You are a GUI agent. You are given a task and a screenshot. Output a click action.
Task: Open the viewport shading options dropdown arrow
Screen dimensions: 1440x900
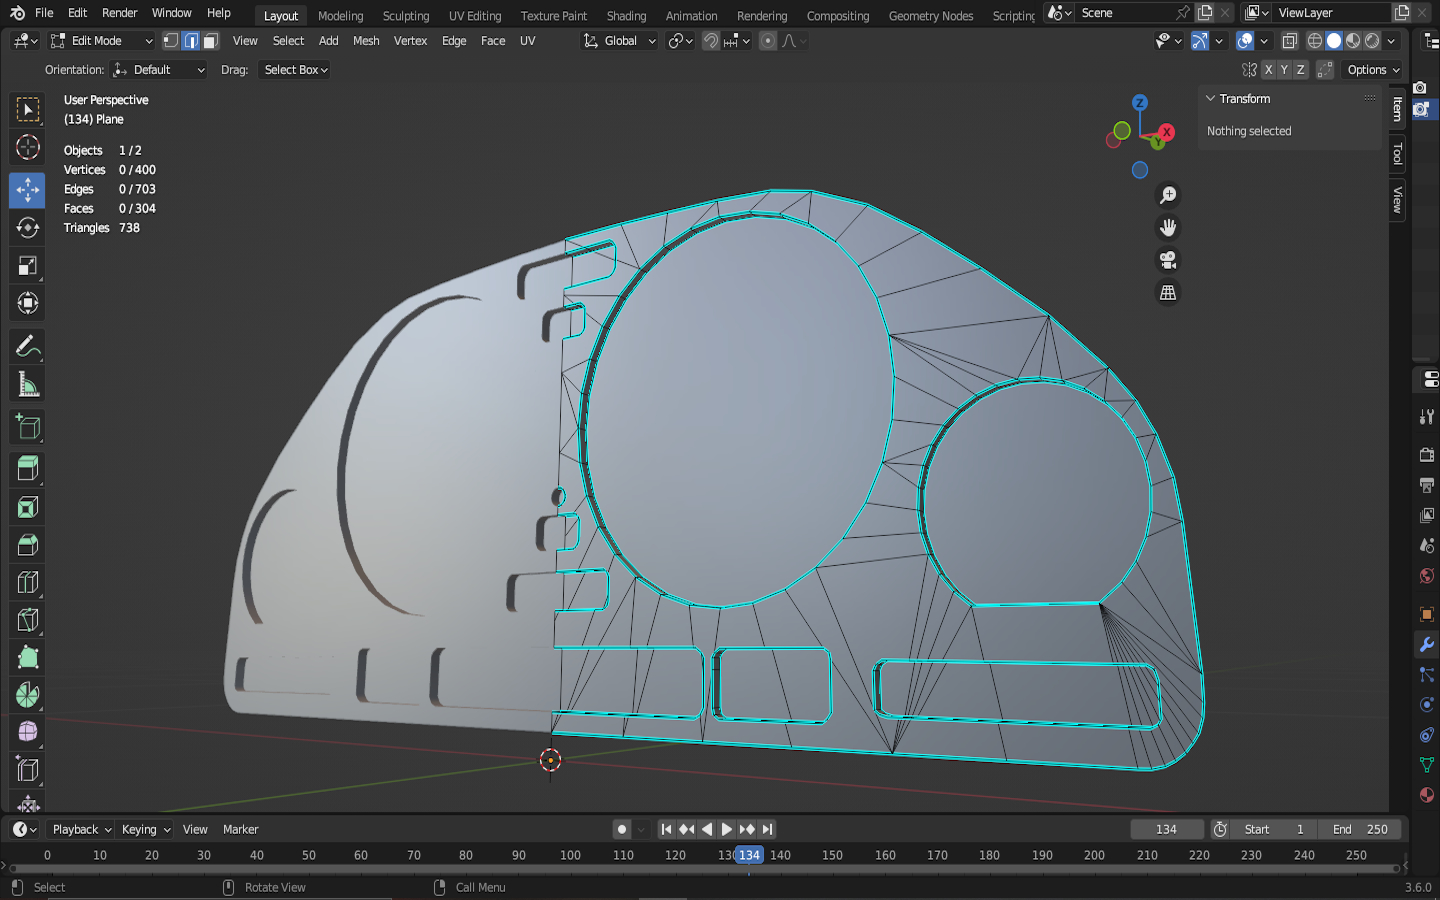pyautogui.click(x=1392, y=41)
